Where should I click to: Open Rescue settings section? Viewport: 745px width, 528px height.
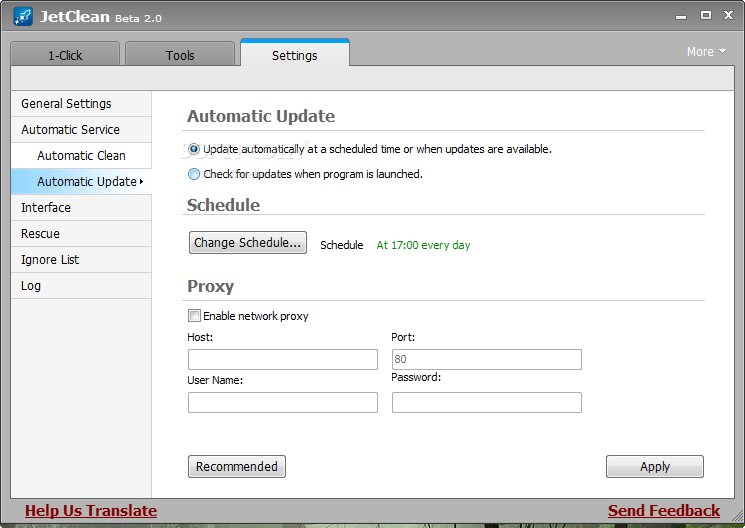coord(81,234)
